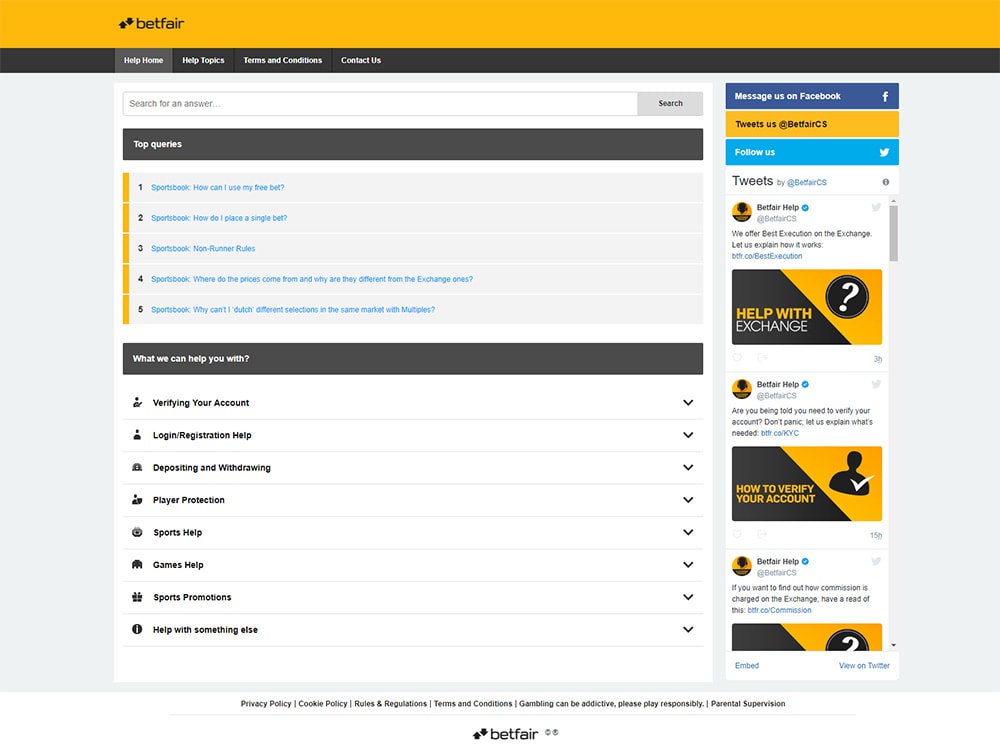Expand Depositing and Withdrawing section
Viewport: 1000px width, 750px height.
tap(688, 467)
